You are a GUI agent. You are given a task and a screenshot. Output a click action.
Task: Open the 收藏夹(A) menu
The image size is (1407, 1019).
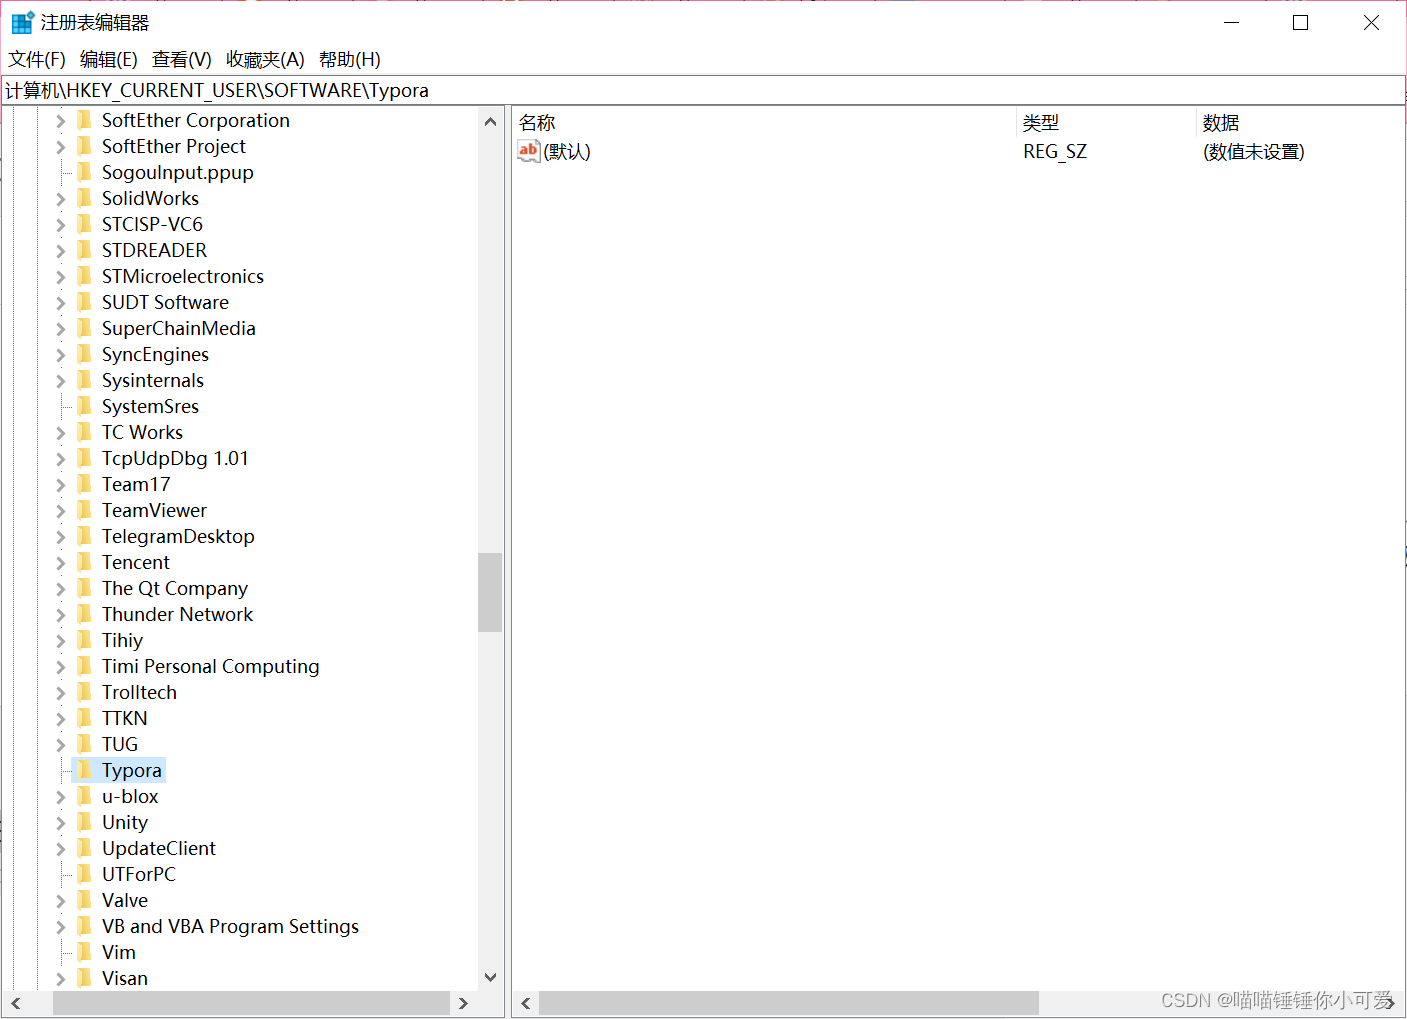(x=265, y=59)
